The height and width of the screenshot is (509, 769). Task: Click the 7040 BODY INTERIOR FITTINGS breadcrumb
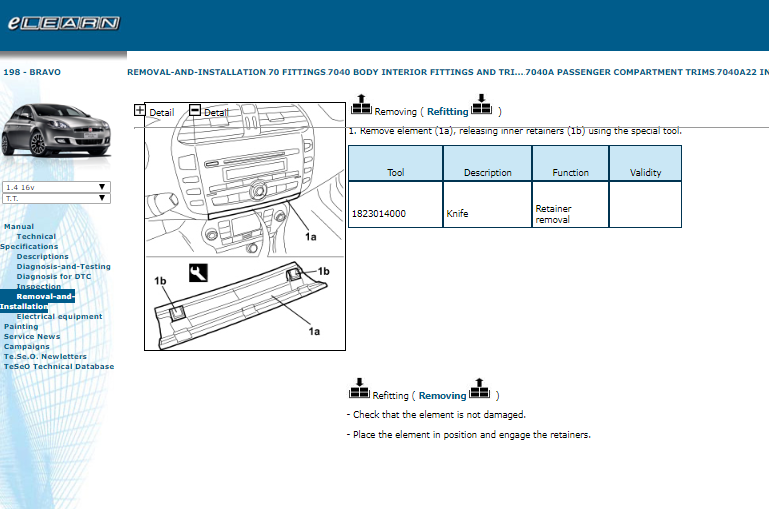click(426, 72)
